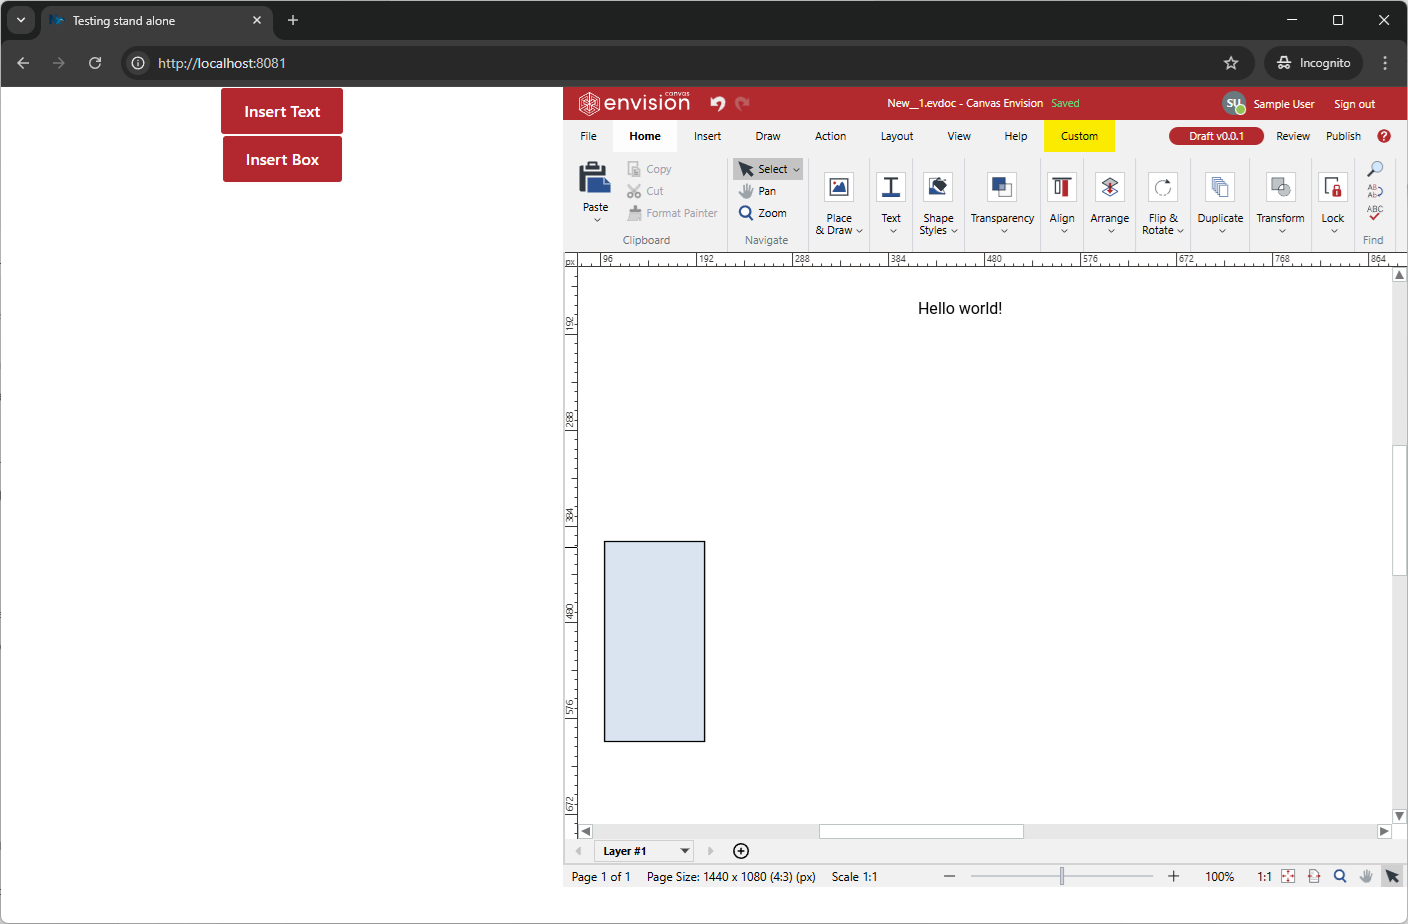Click the Paste clipboard icon
1408x924 pixels.
pyautogui.click(x=595, y=179)
